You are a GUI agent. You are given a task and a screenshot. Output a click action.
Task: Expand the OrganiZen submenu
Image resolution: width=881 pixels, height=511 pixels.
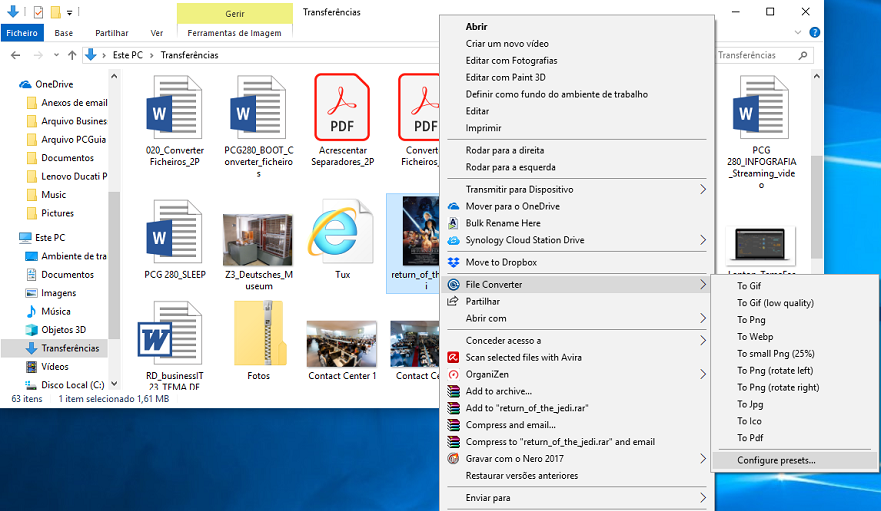702,374
